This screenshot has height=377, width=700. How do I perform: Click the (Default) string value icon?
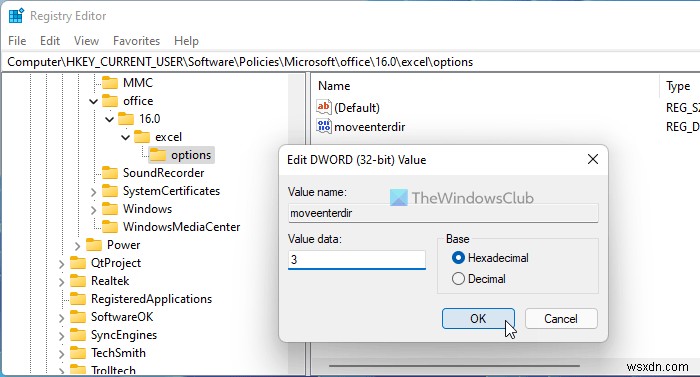324,107
